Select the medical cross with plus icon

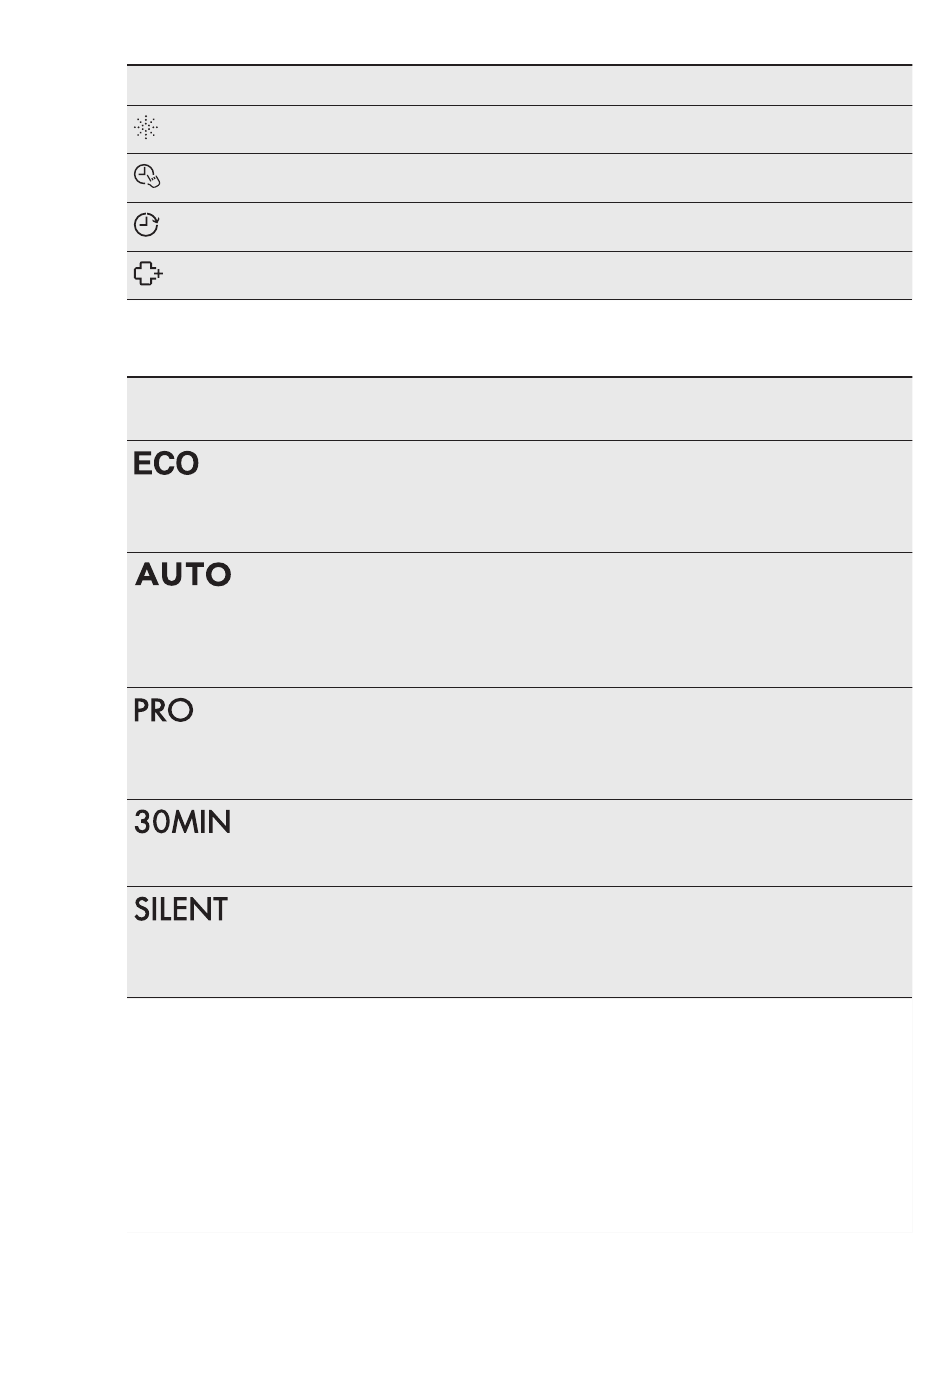pyautogui.click(x=148, y=274)
